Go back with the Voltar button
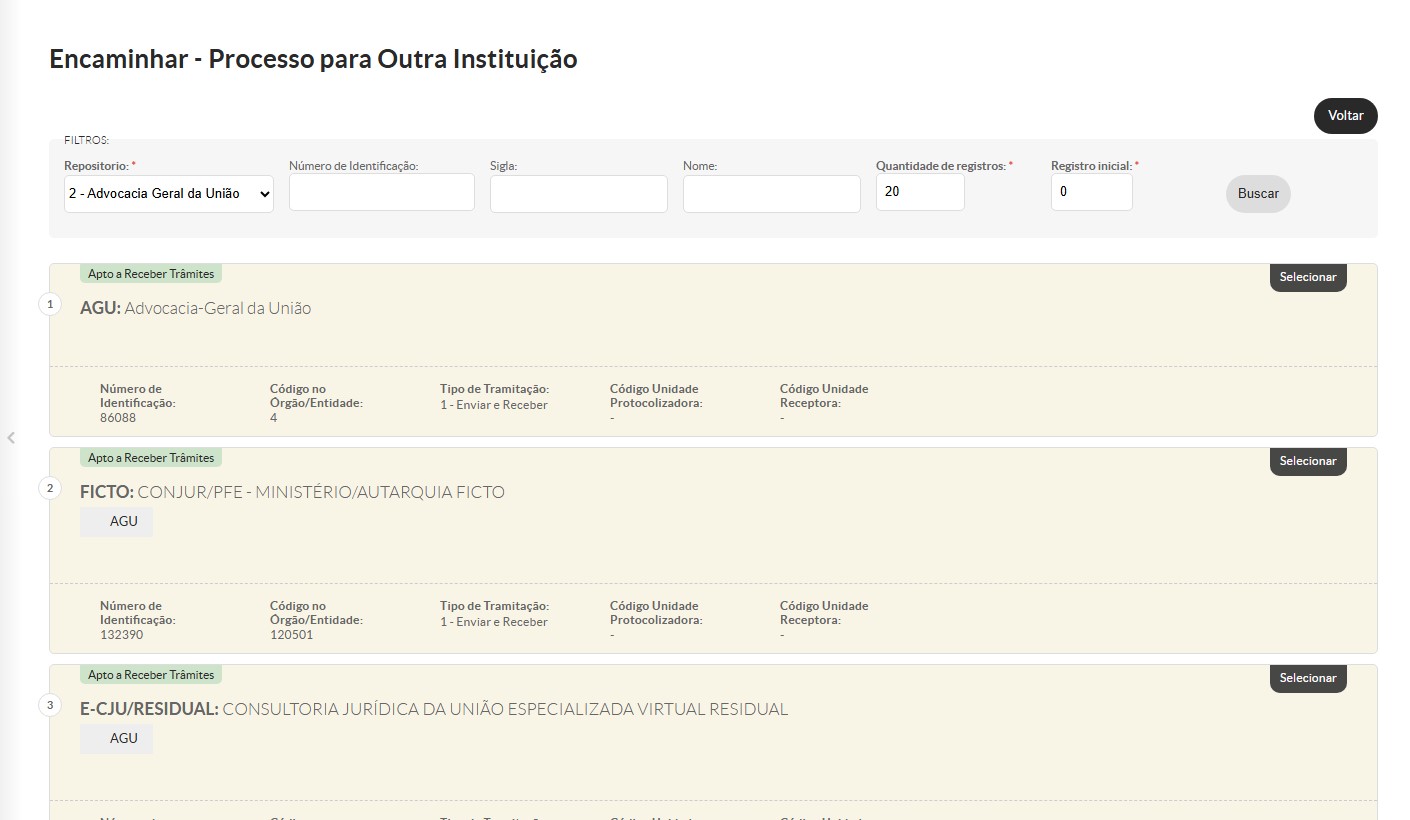1410x820 pixels. (x=1346, y=116)
